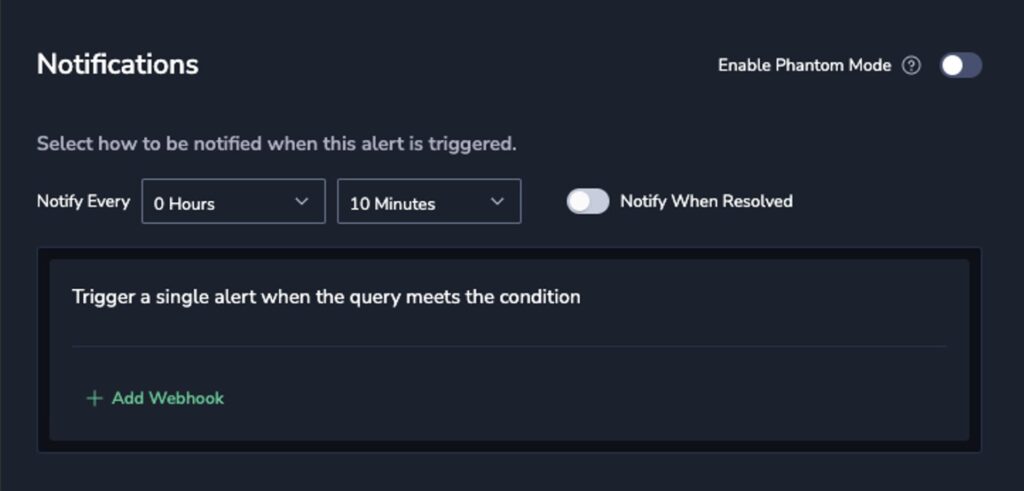Select the "0 Hours" value text
This screenshot has height=491, width=1024.
[x=184, y=204]
